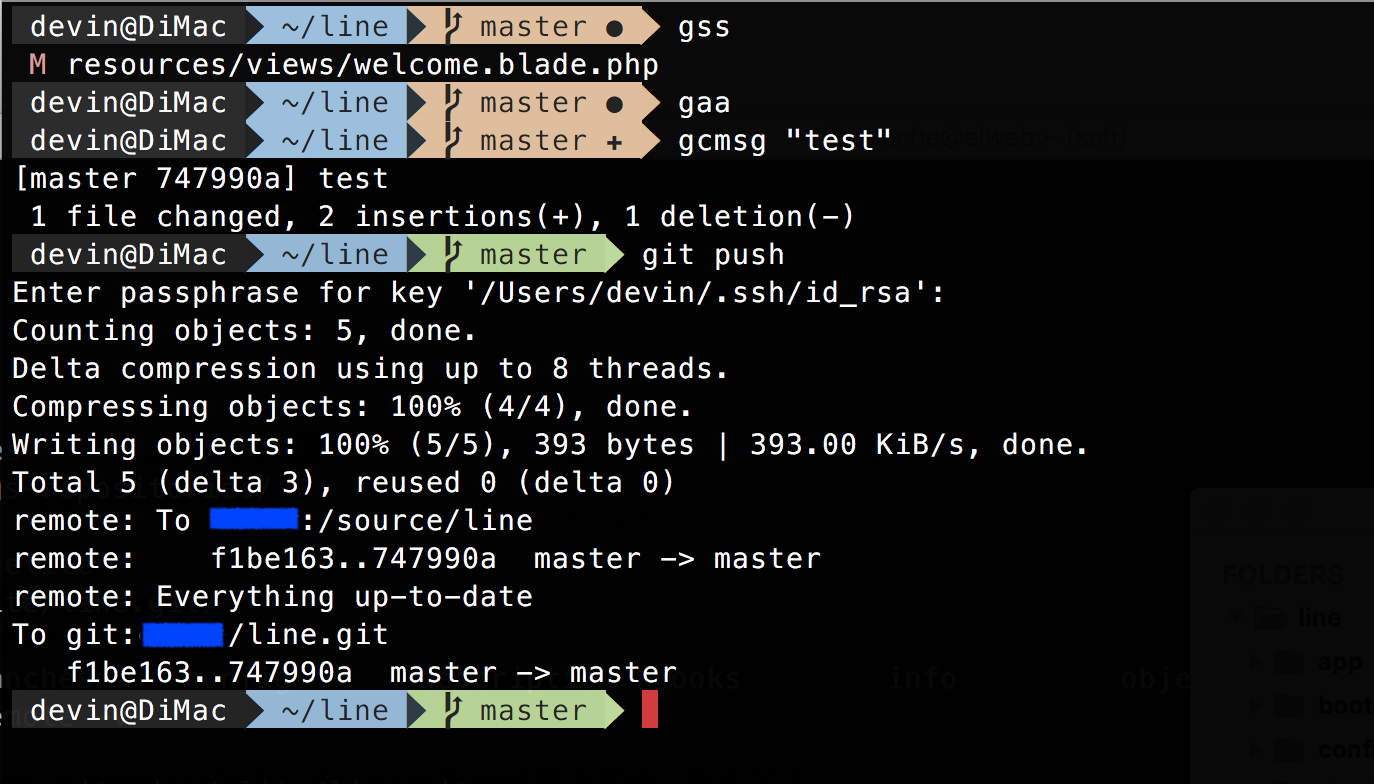1374x784 pixels.
Task: Expand the app folder in the background sidebar
Action: tap(1255, 662)
